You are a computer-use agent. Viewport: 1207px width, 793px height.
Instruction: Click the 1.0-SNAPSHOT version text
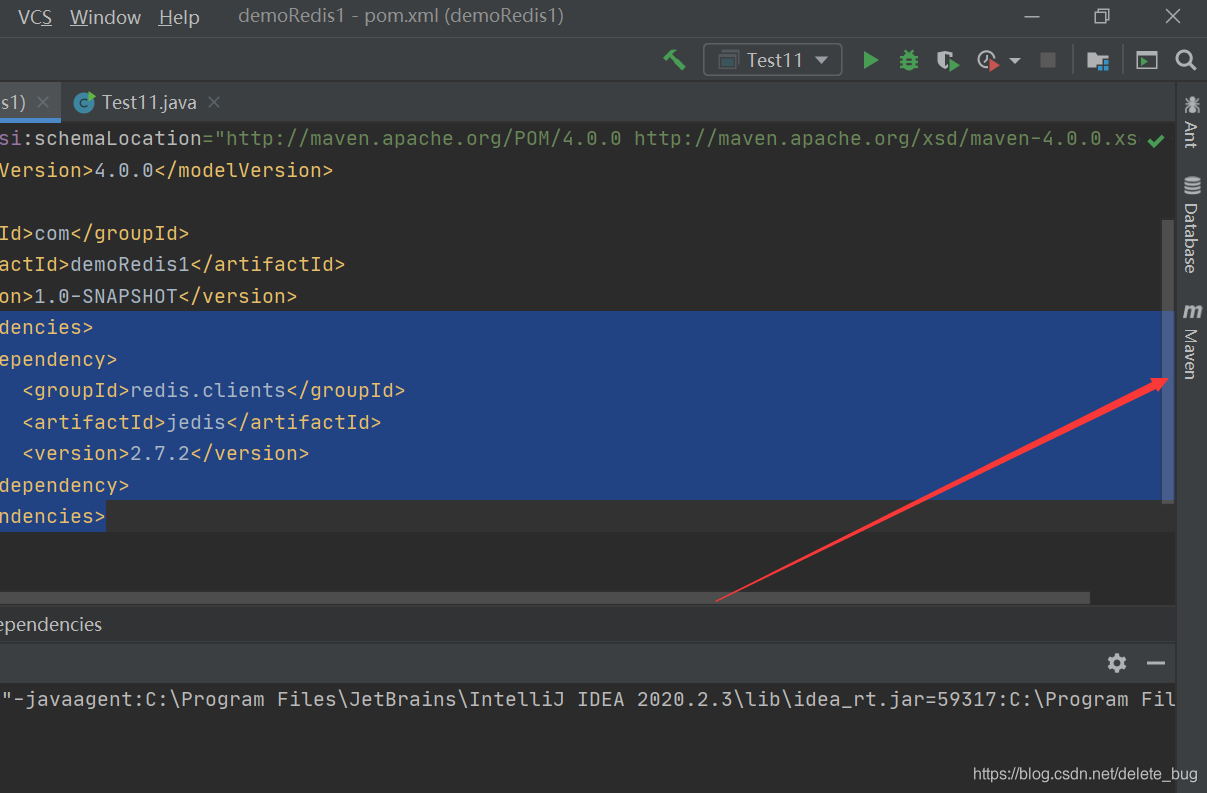coord(105,297)
